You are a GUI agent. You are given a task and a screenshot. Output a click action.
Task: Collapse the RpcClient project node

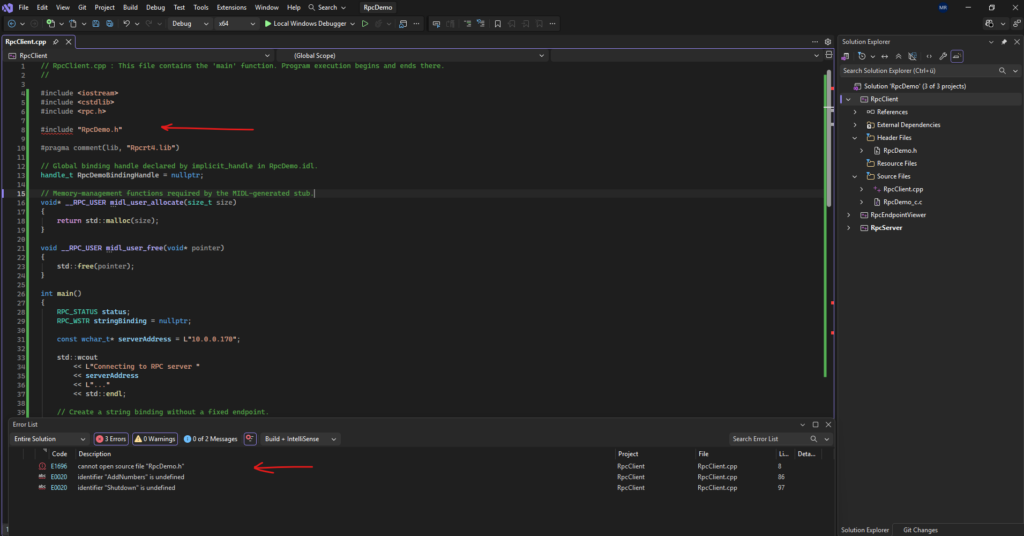pyautogui.click(x=848, y=99)
